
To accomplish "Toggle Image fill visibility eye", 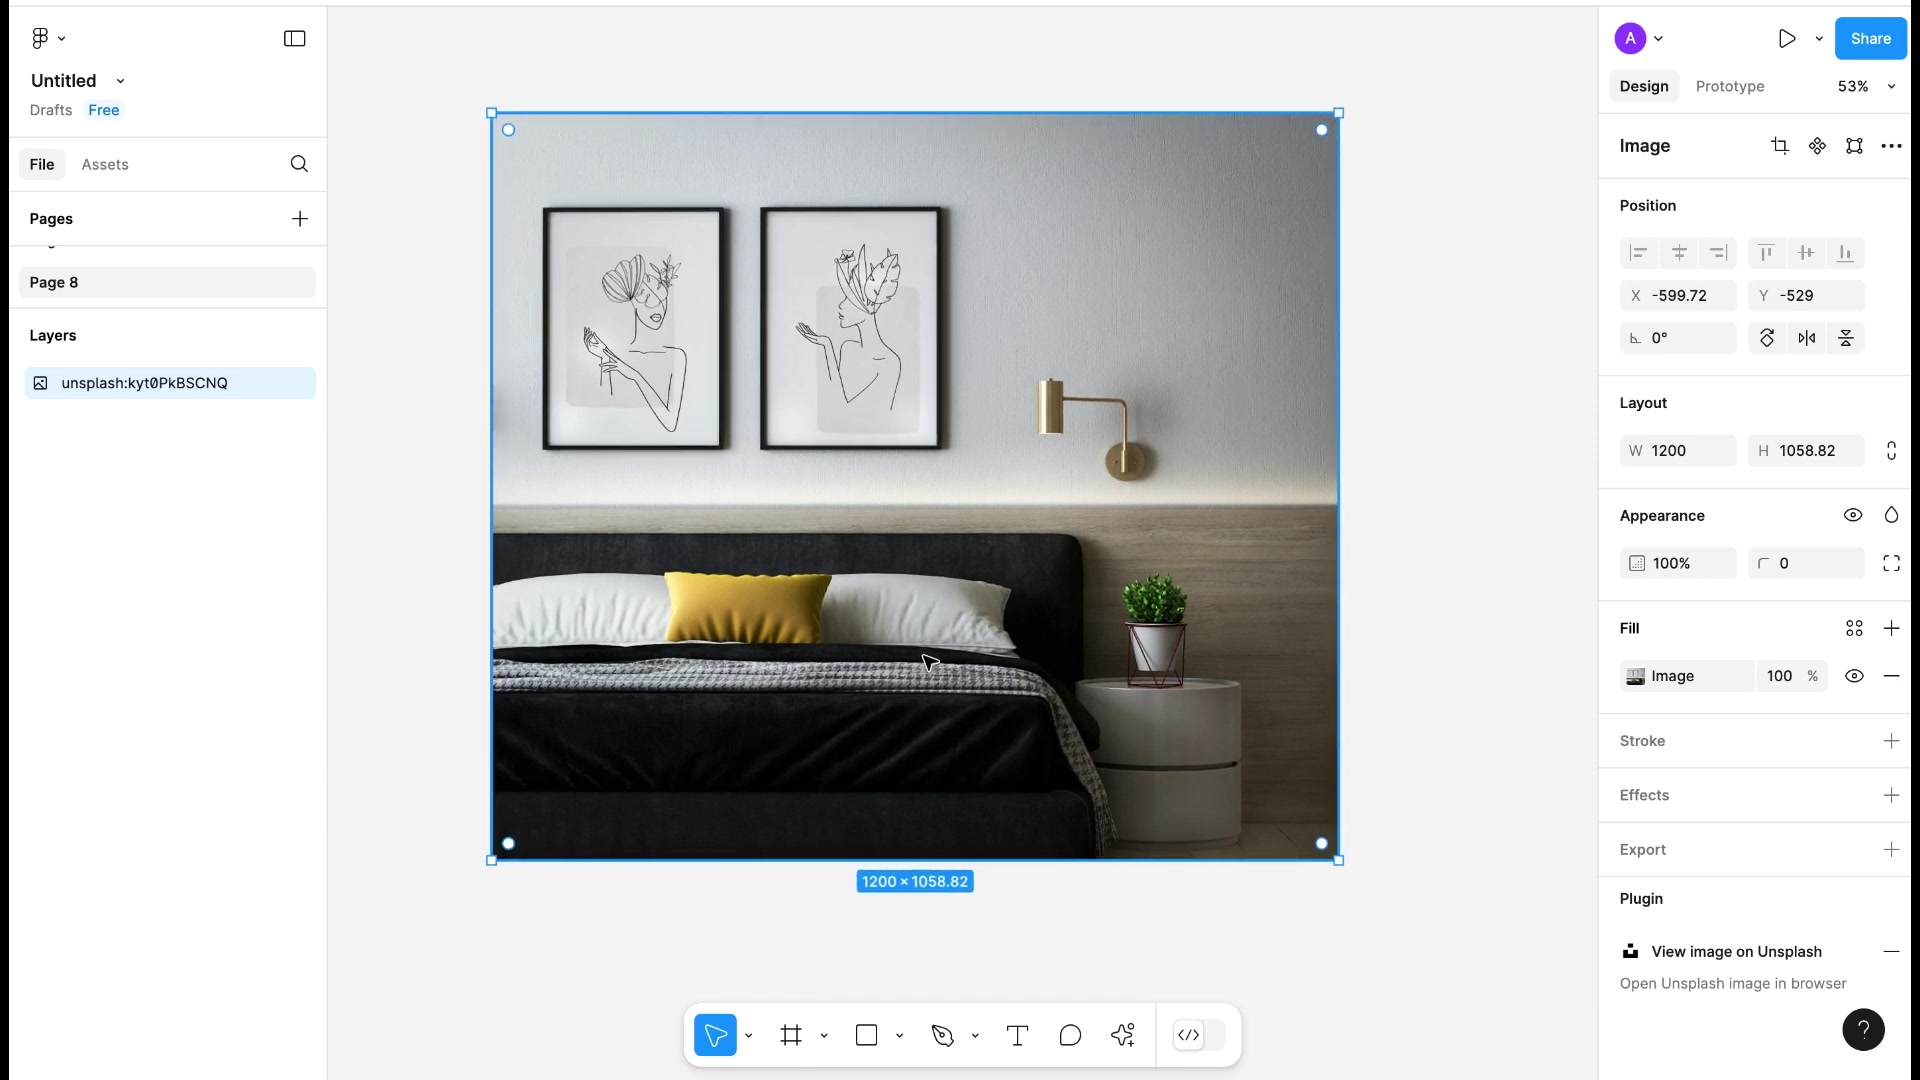I will [1854, 676].
